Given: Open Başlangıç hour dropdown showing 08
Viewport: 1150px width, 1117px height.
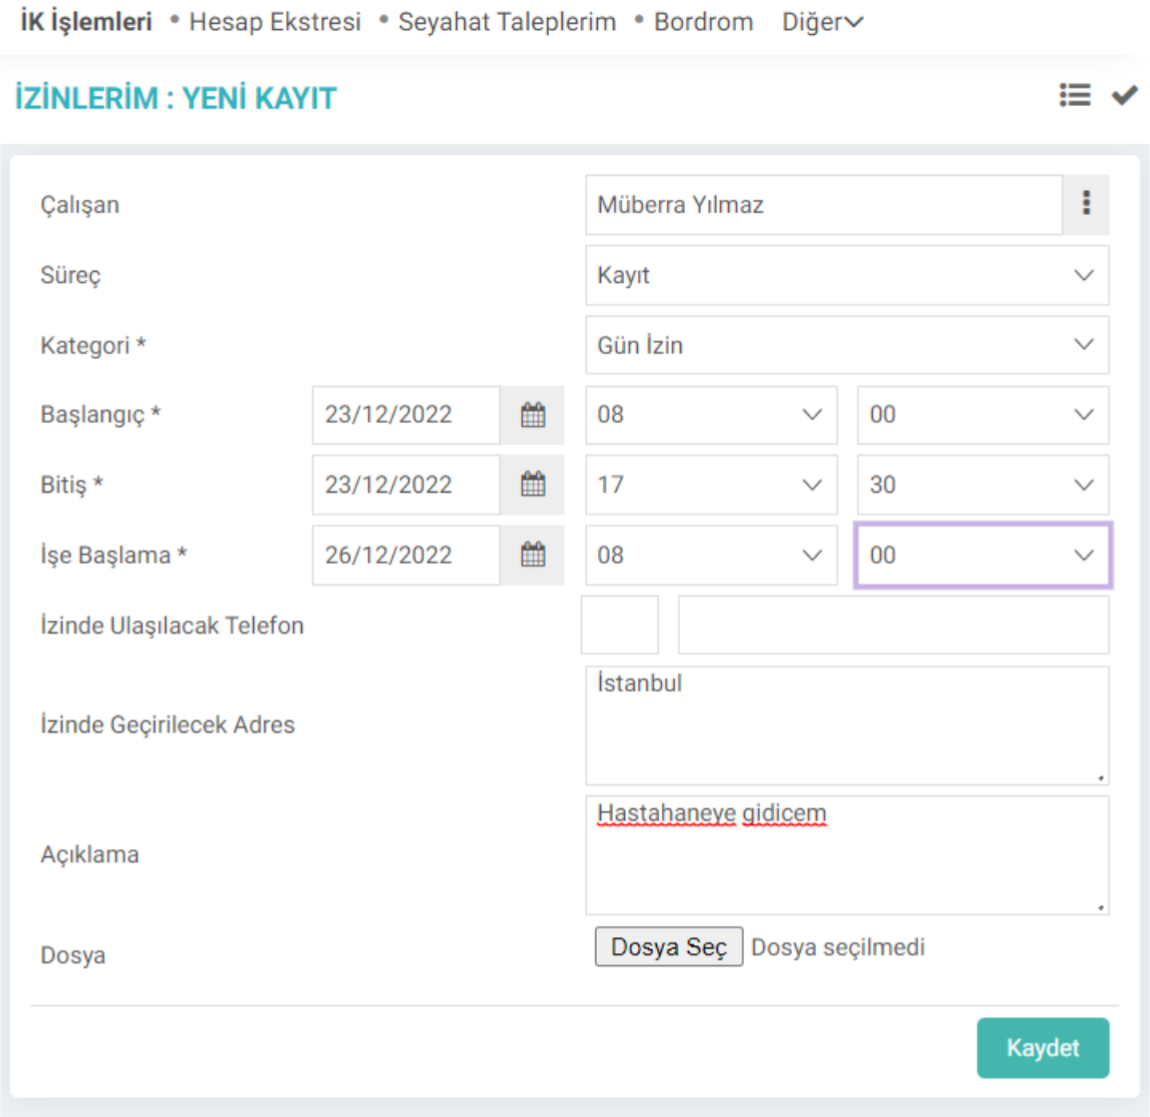Looking at the screenshot, I should 711,415.
